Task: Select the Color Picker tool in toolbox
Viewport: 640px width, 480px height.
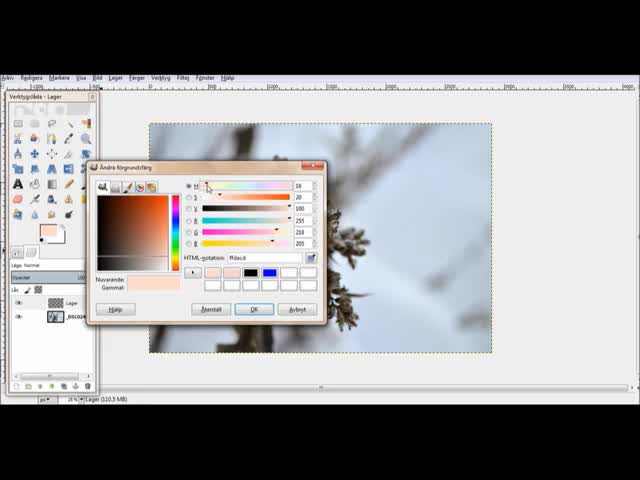Action: point(69,139)
